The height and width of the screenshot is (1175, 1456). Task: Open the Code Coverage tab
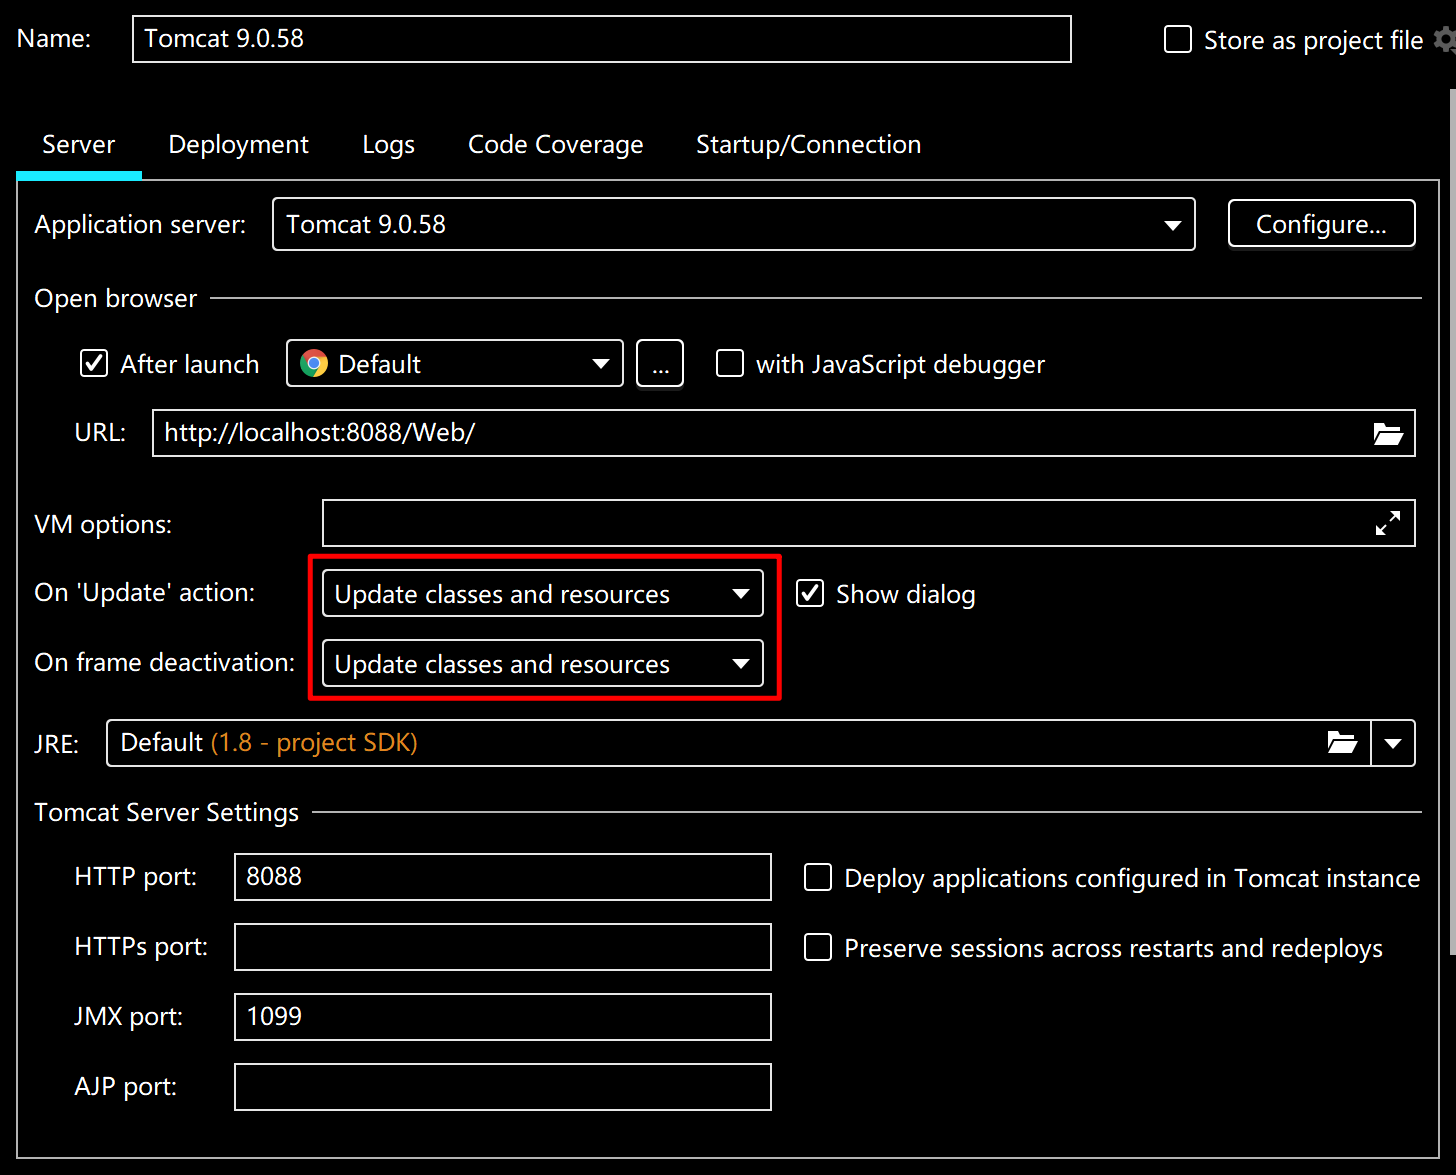(555, 145)
